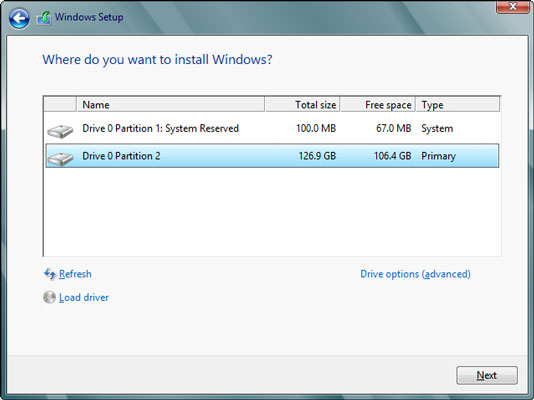
Task: Click the Drive 0 Partition 2 drive icon
Action: [x=60, y=159]
